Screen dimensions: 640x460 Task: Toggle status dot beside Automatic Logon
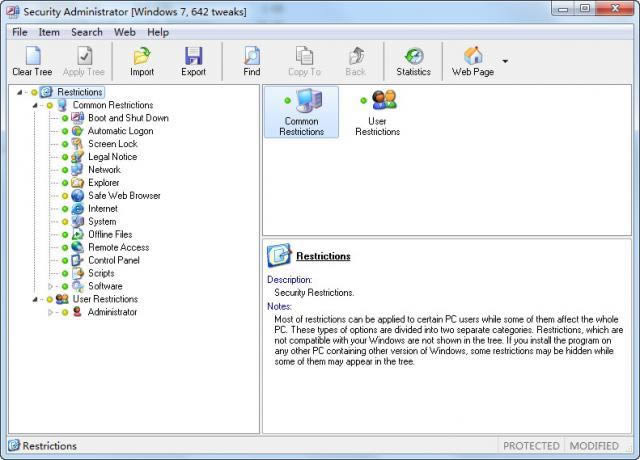(65, 131)
